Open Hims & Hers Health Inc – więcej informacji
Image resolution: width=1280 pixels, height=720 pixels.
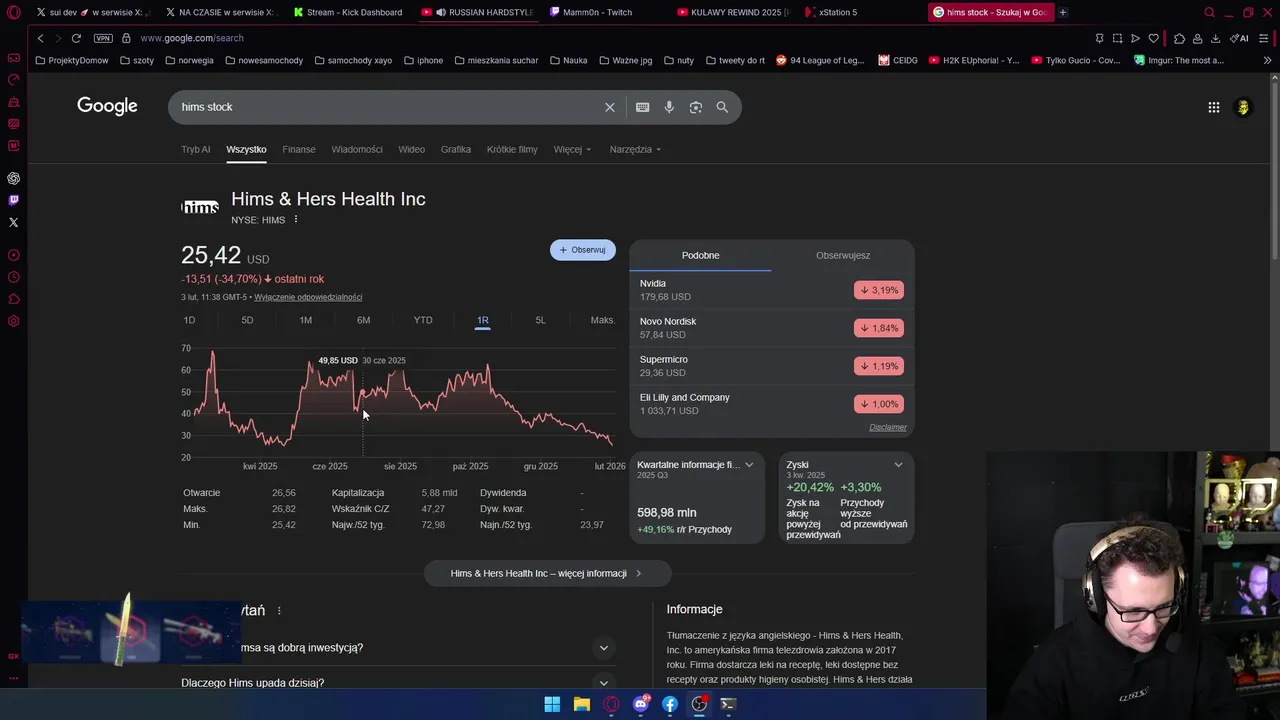pos(547,573)
